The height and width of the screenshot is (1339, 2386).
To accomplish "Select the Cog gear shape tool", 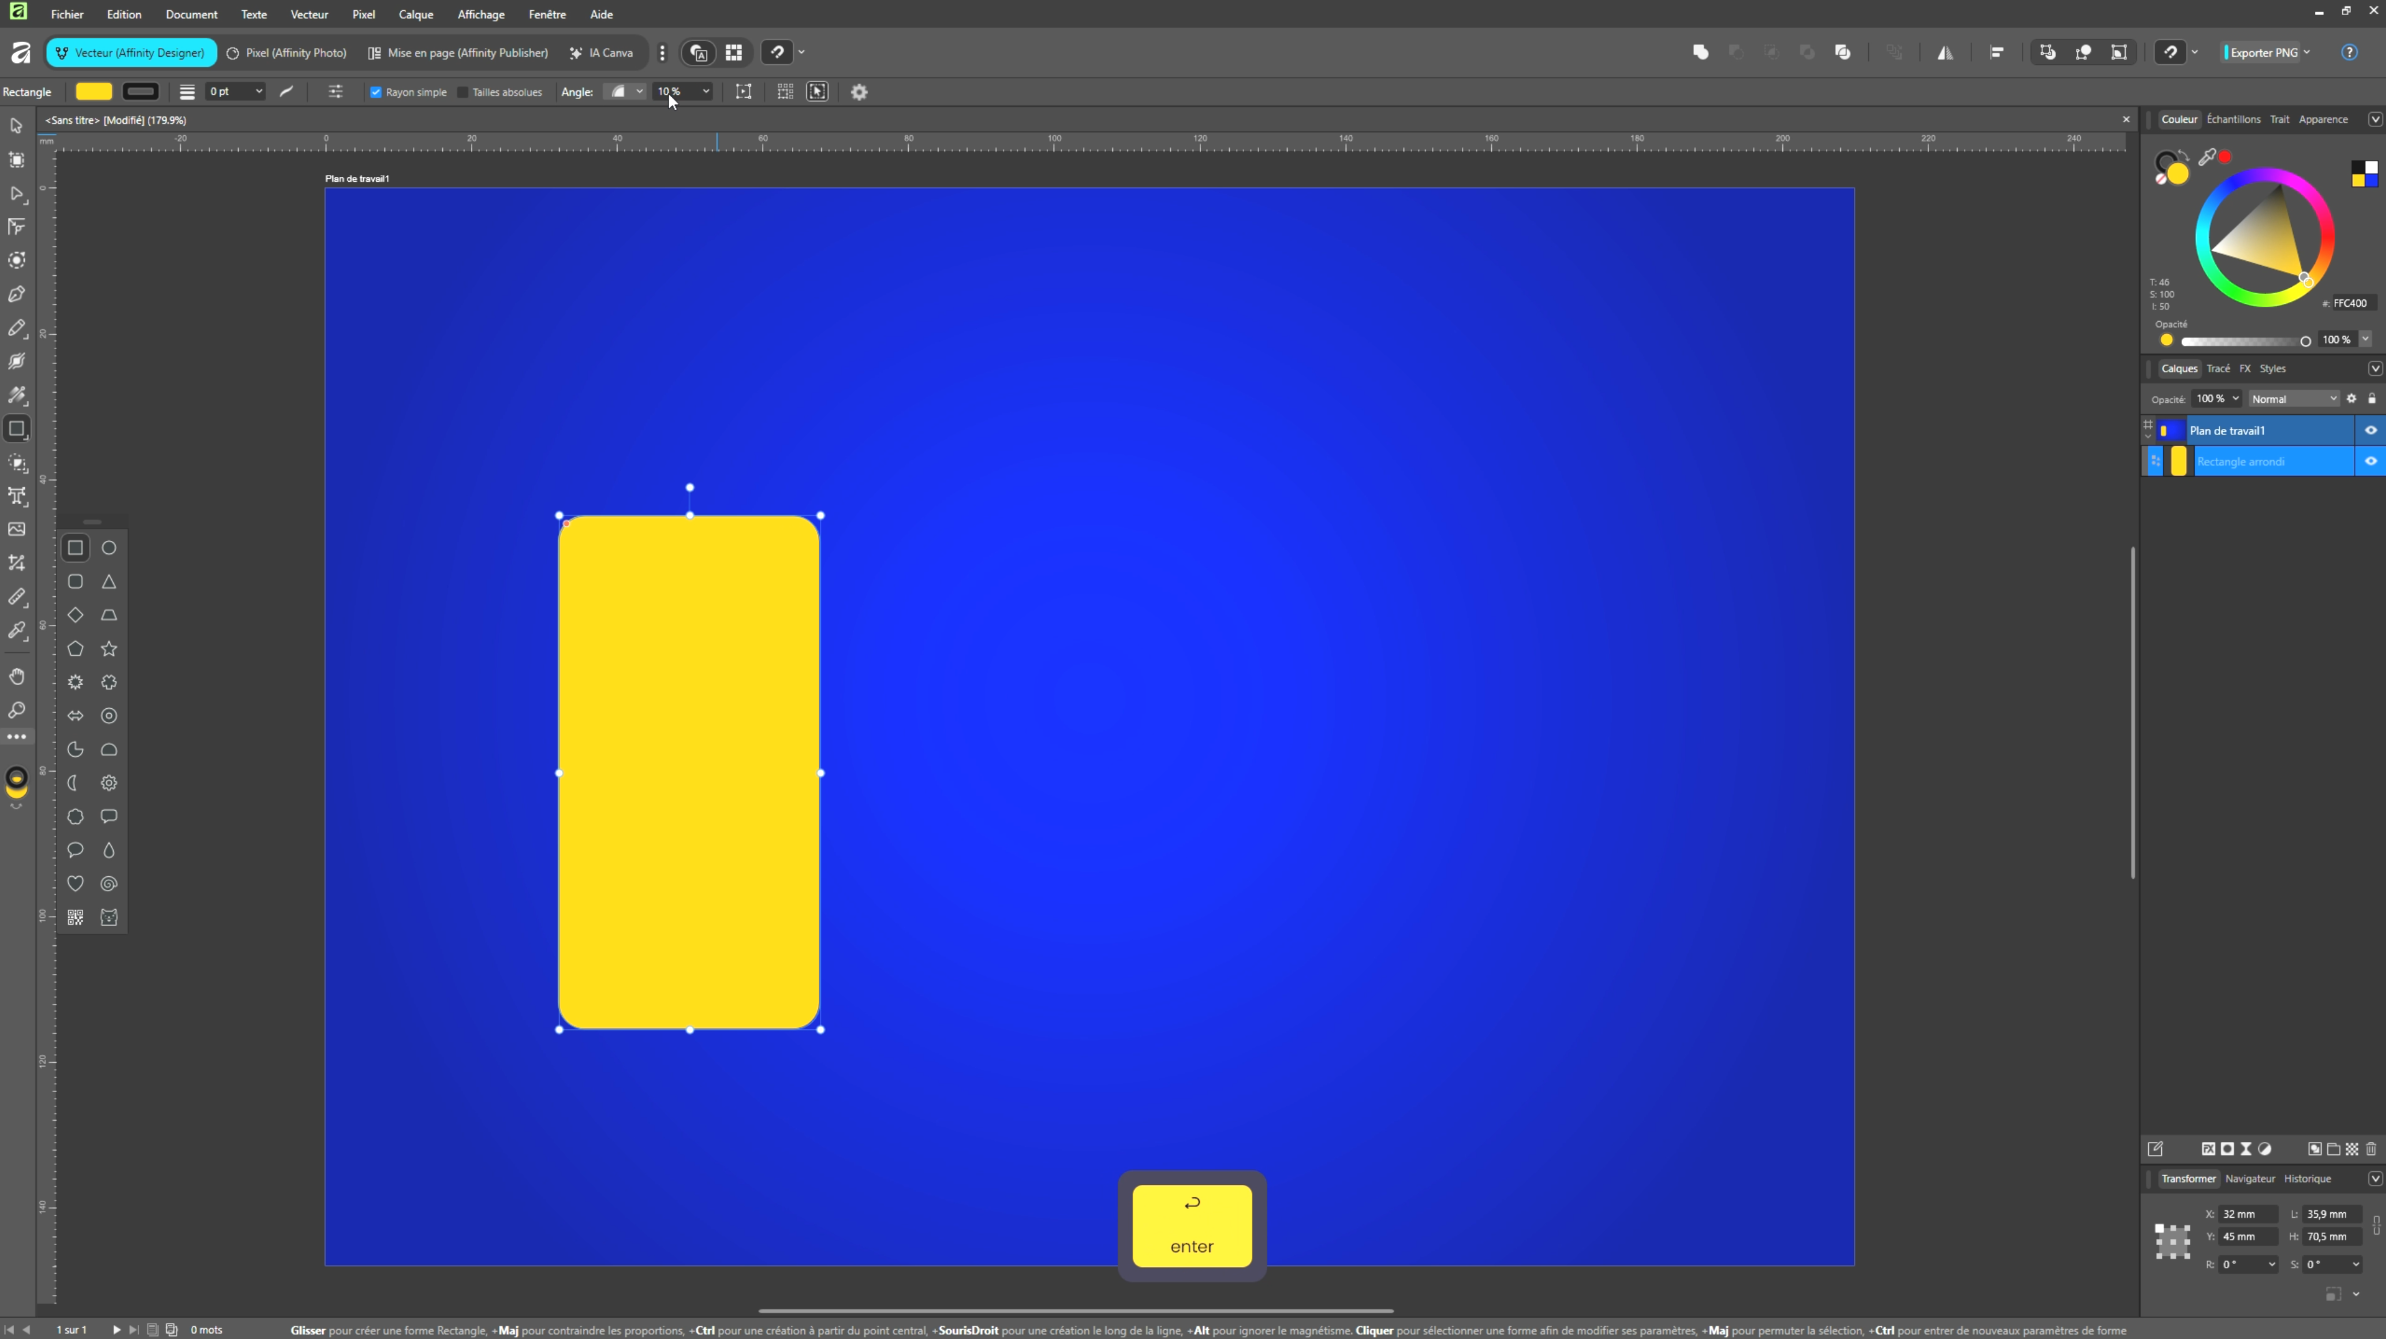I will [x=109, y=783].
